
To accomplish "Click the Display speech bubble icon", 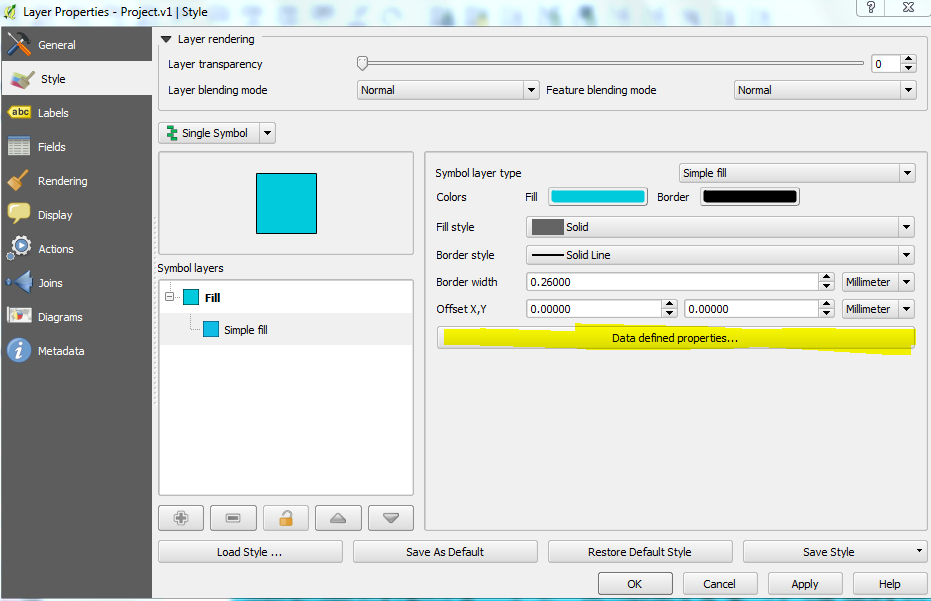I will [18, 214].
